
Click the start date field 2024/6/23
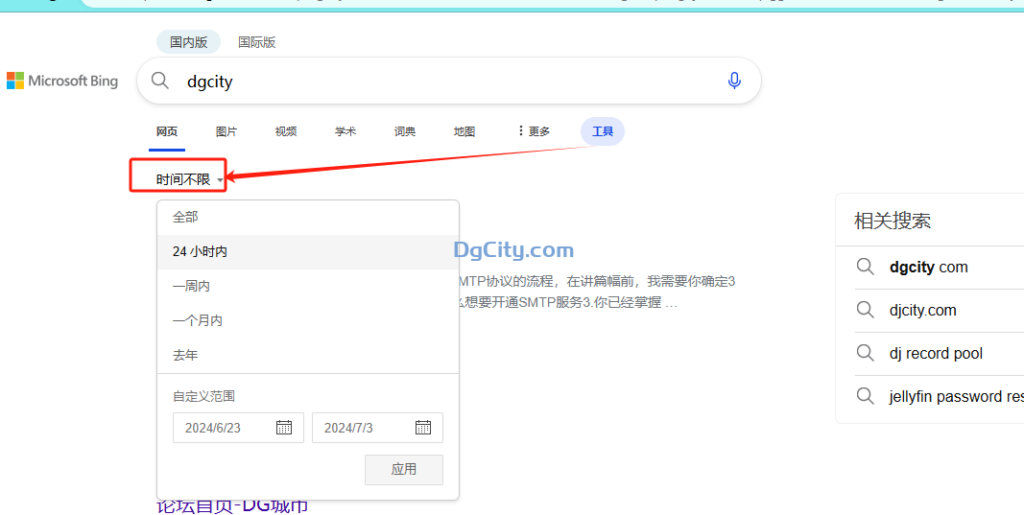pos(238,428)
